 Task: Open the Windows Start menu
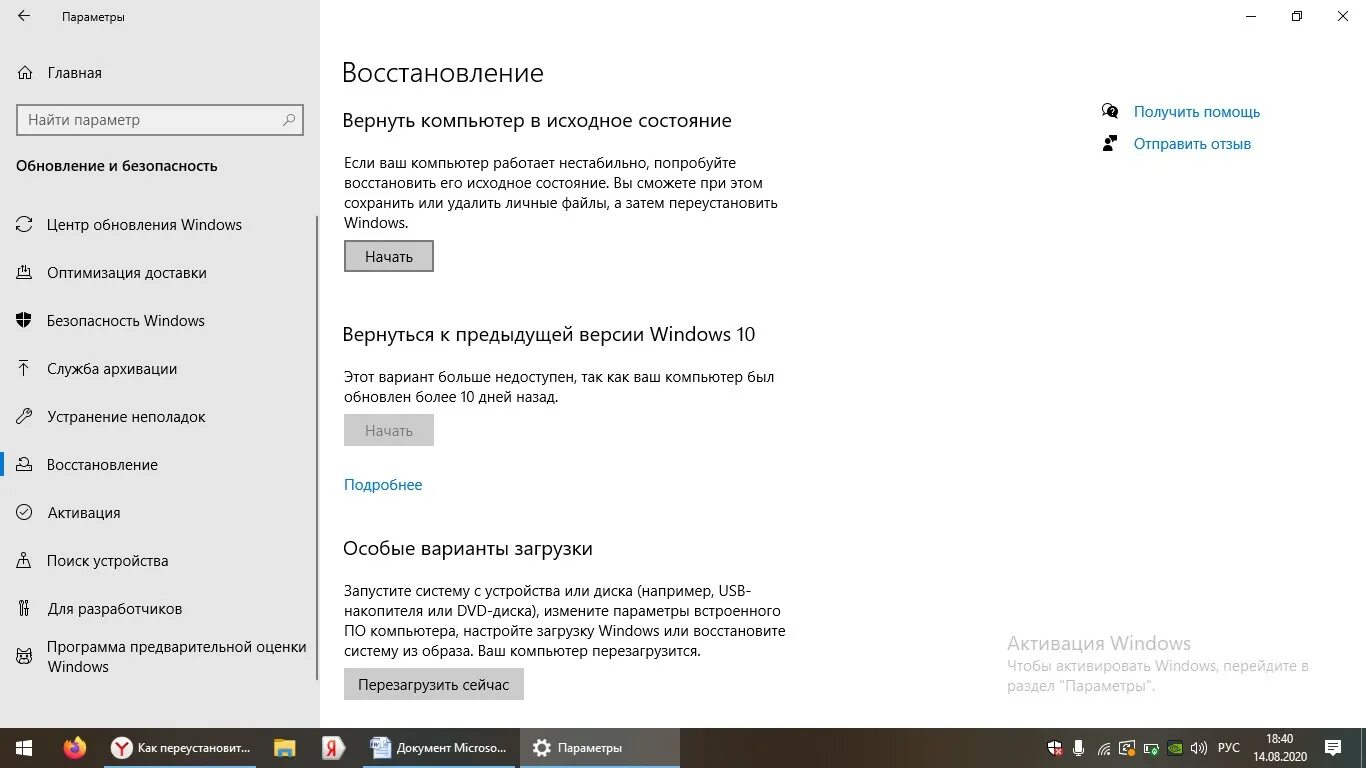pyautogui.click(x=24, y=748)
